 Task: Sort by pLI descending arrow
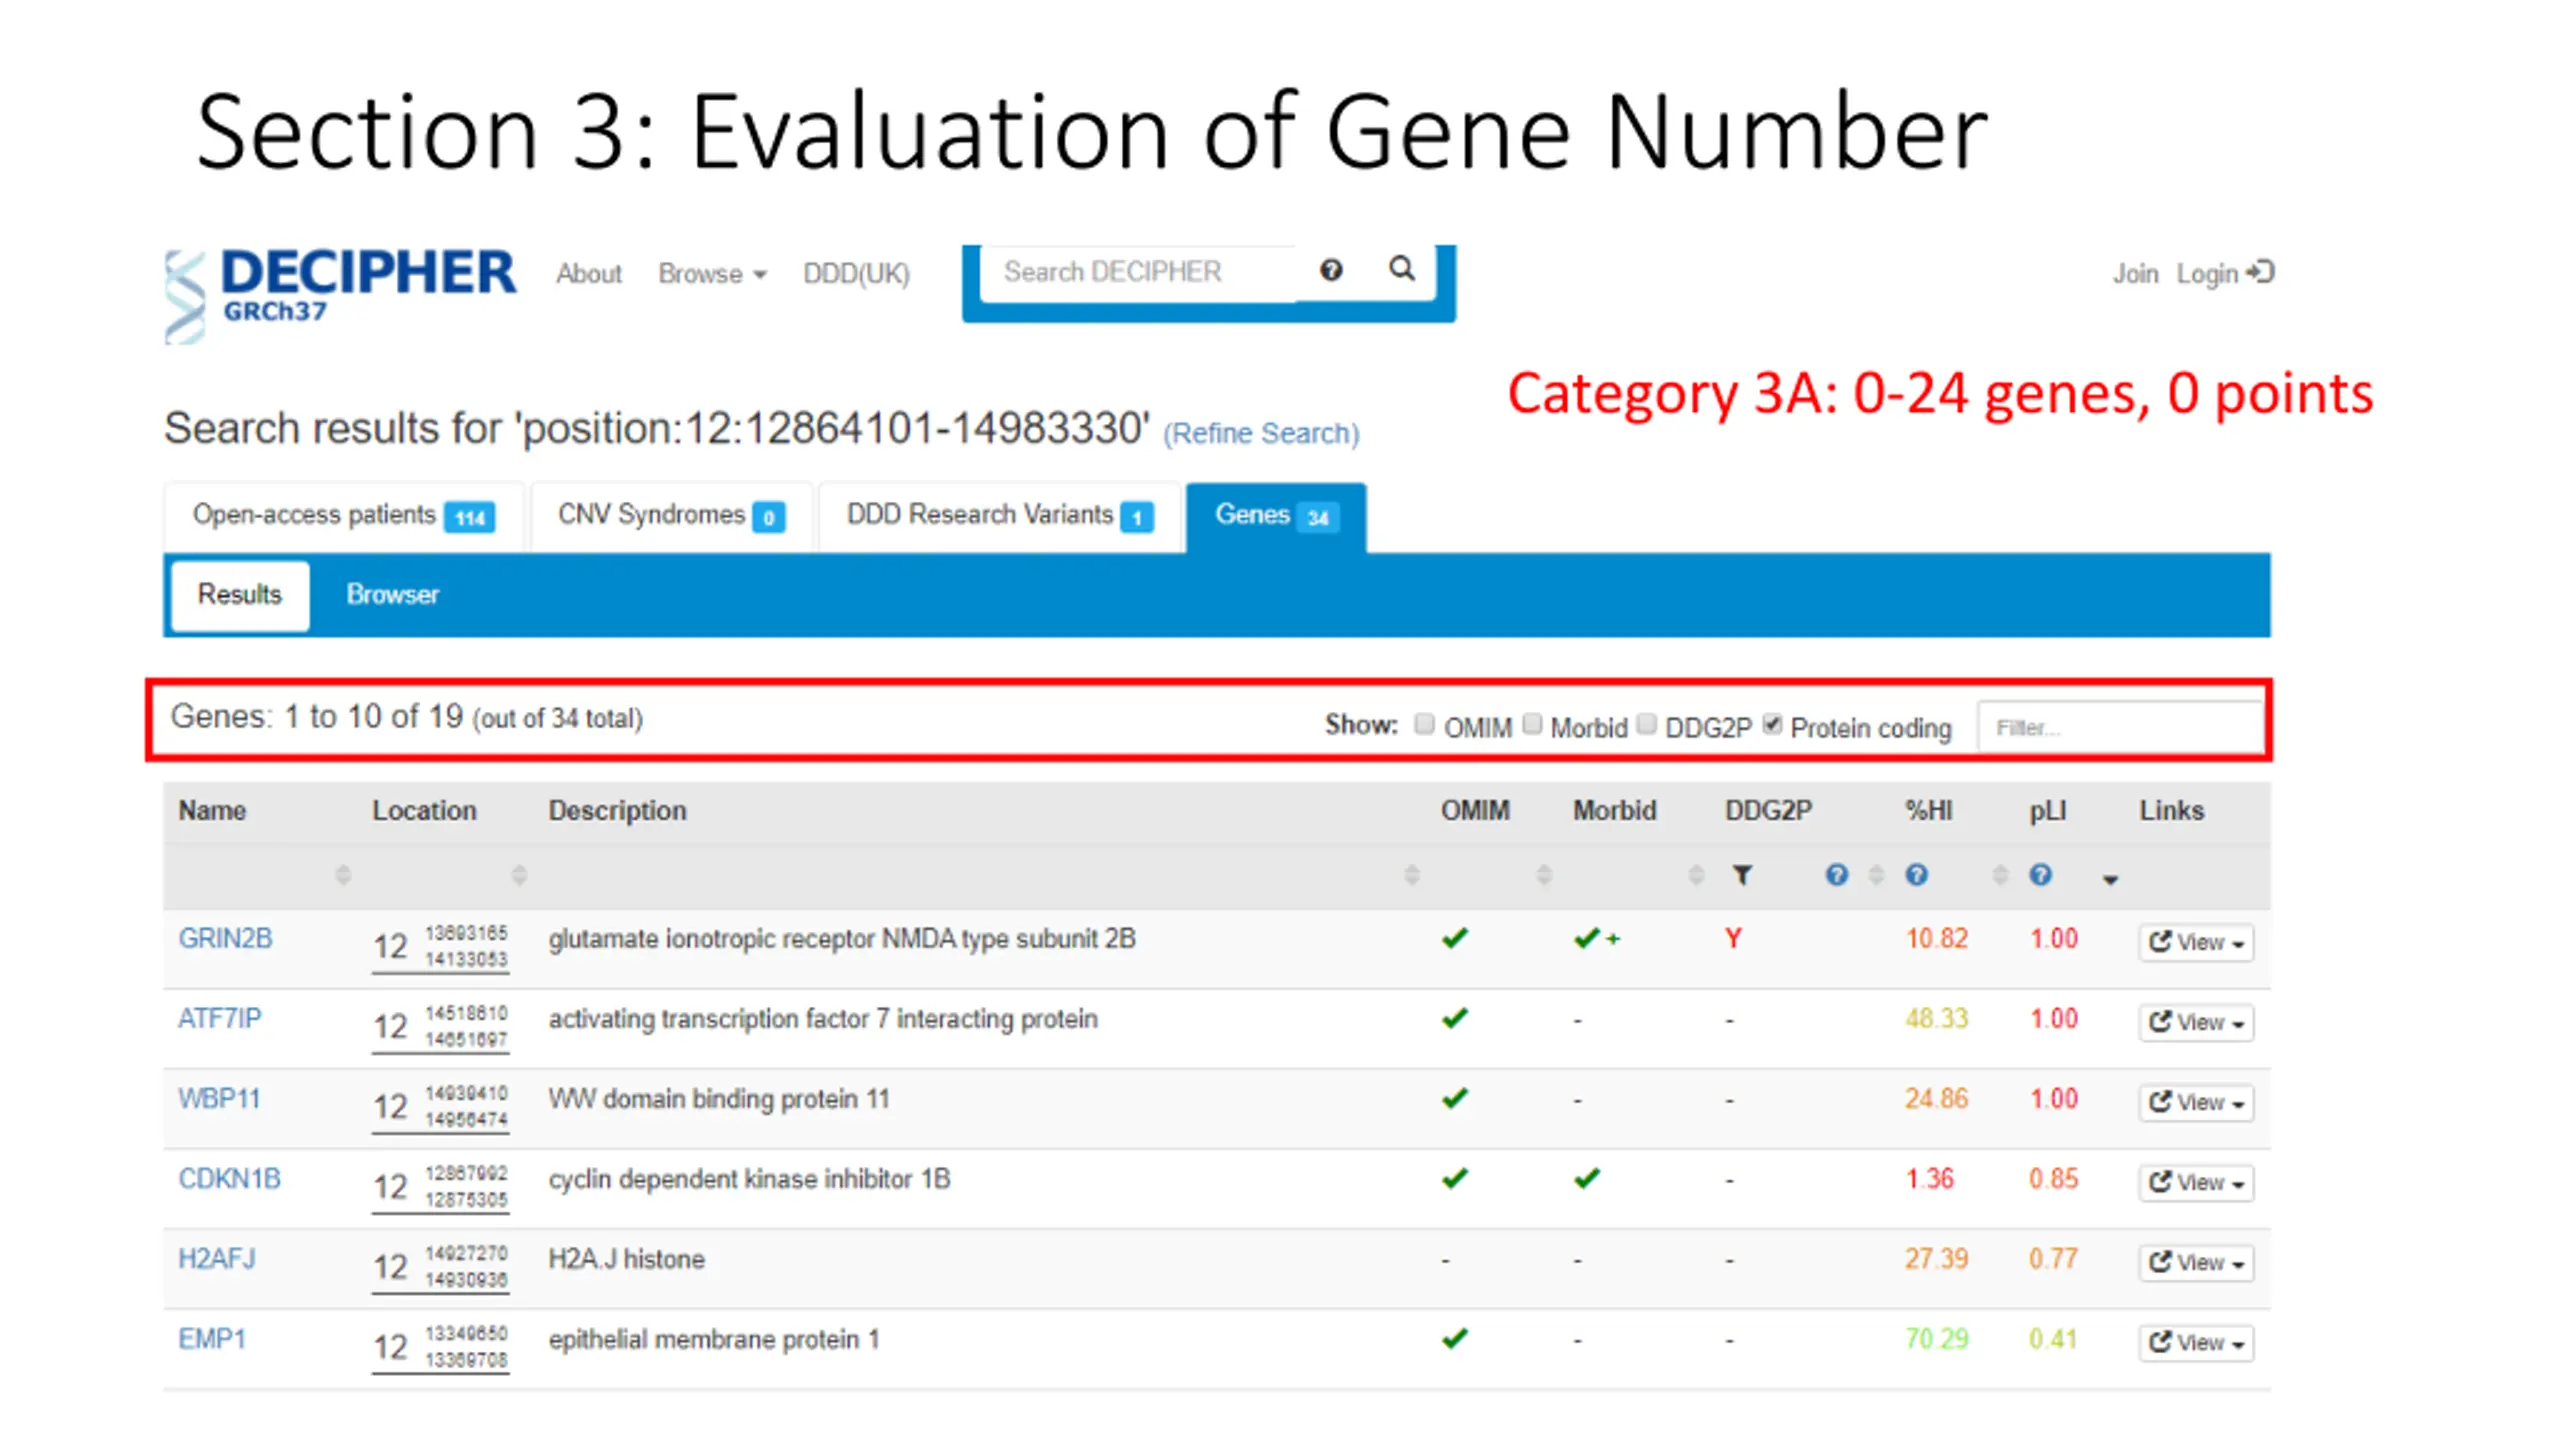[x=2110, y=880]
